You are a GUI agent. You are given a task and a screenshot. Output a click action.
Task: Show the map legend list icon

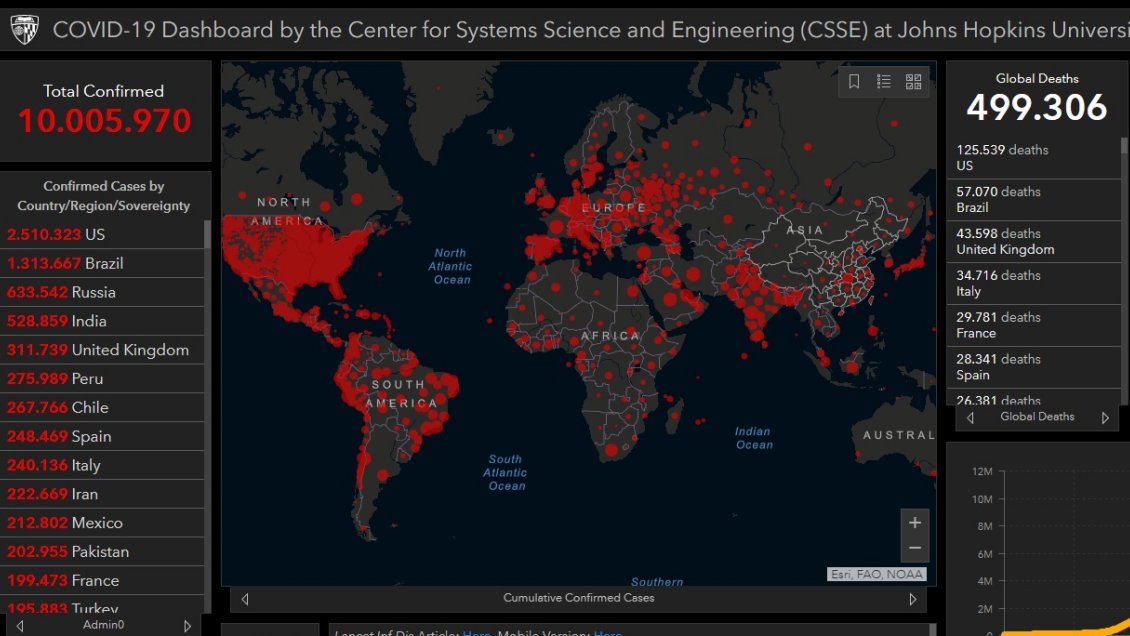[884, 82]
